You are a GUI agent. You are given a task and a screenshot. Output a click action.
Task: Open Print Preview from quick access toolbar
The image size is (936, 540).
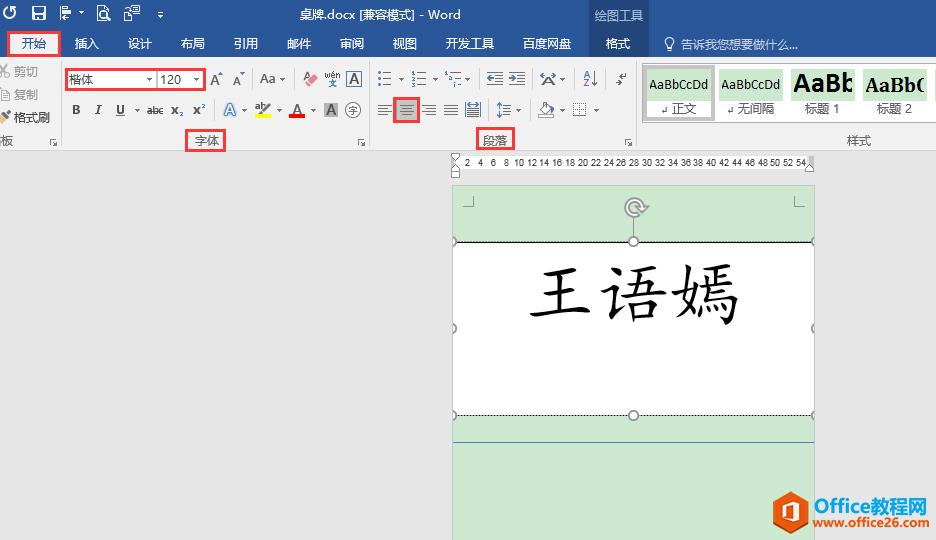pos(103,13)
